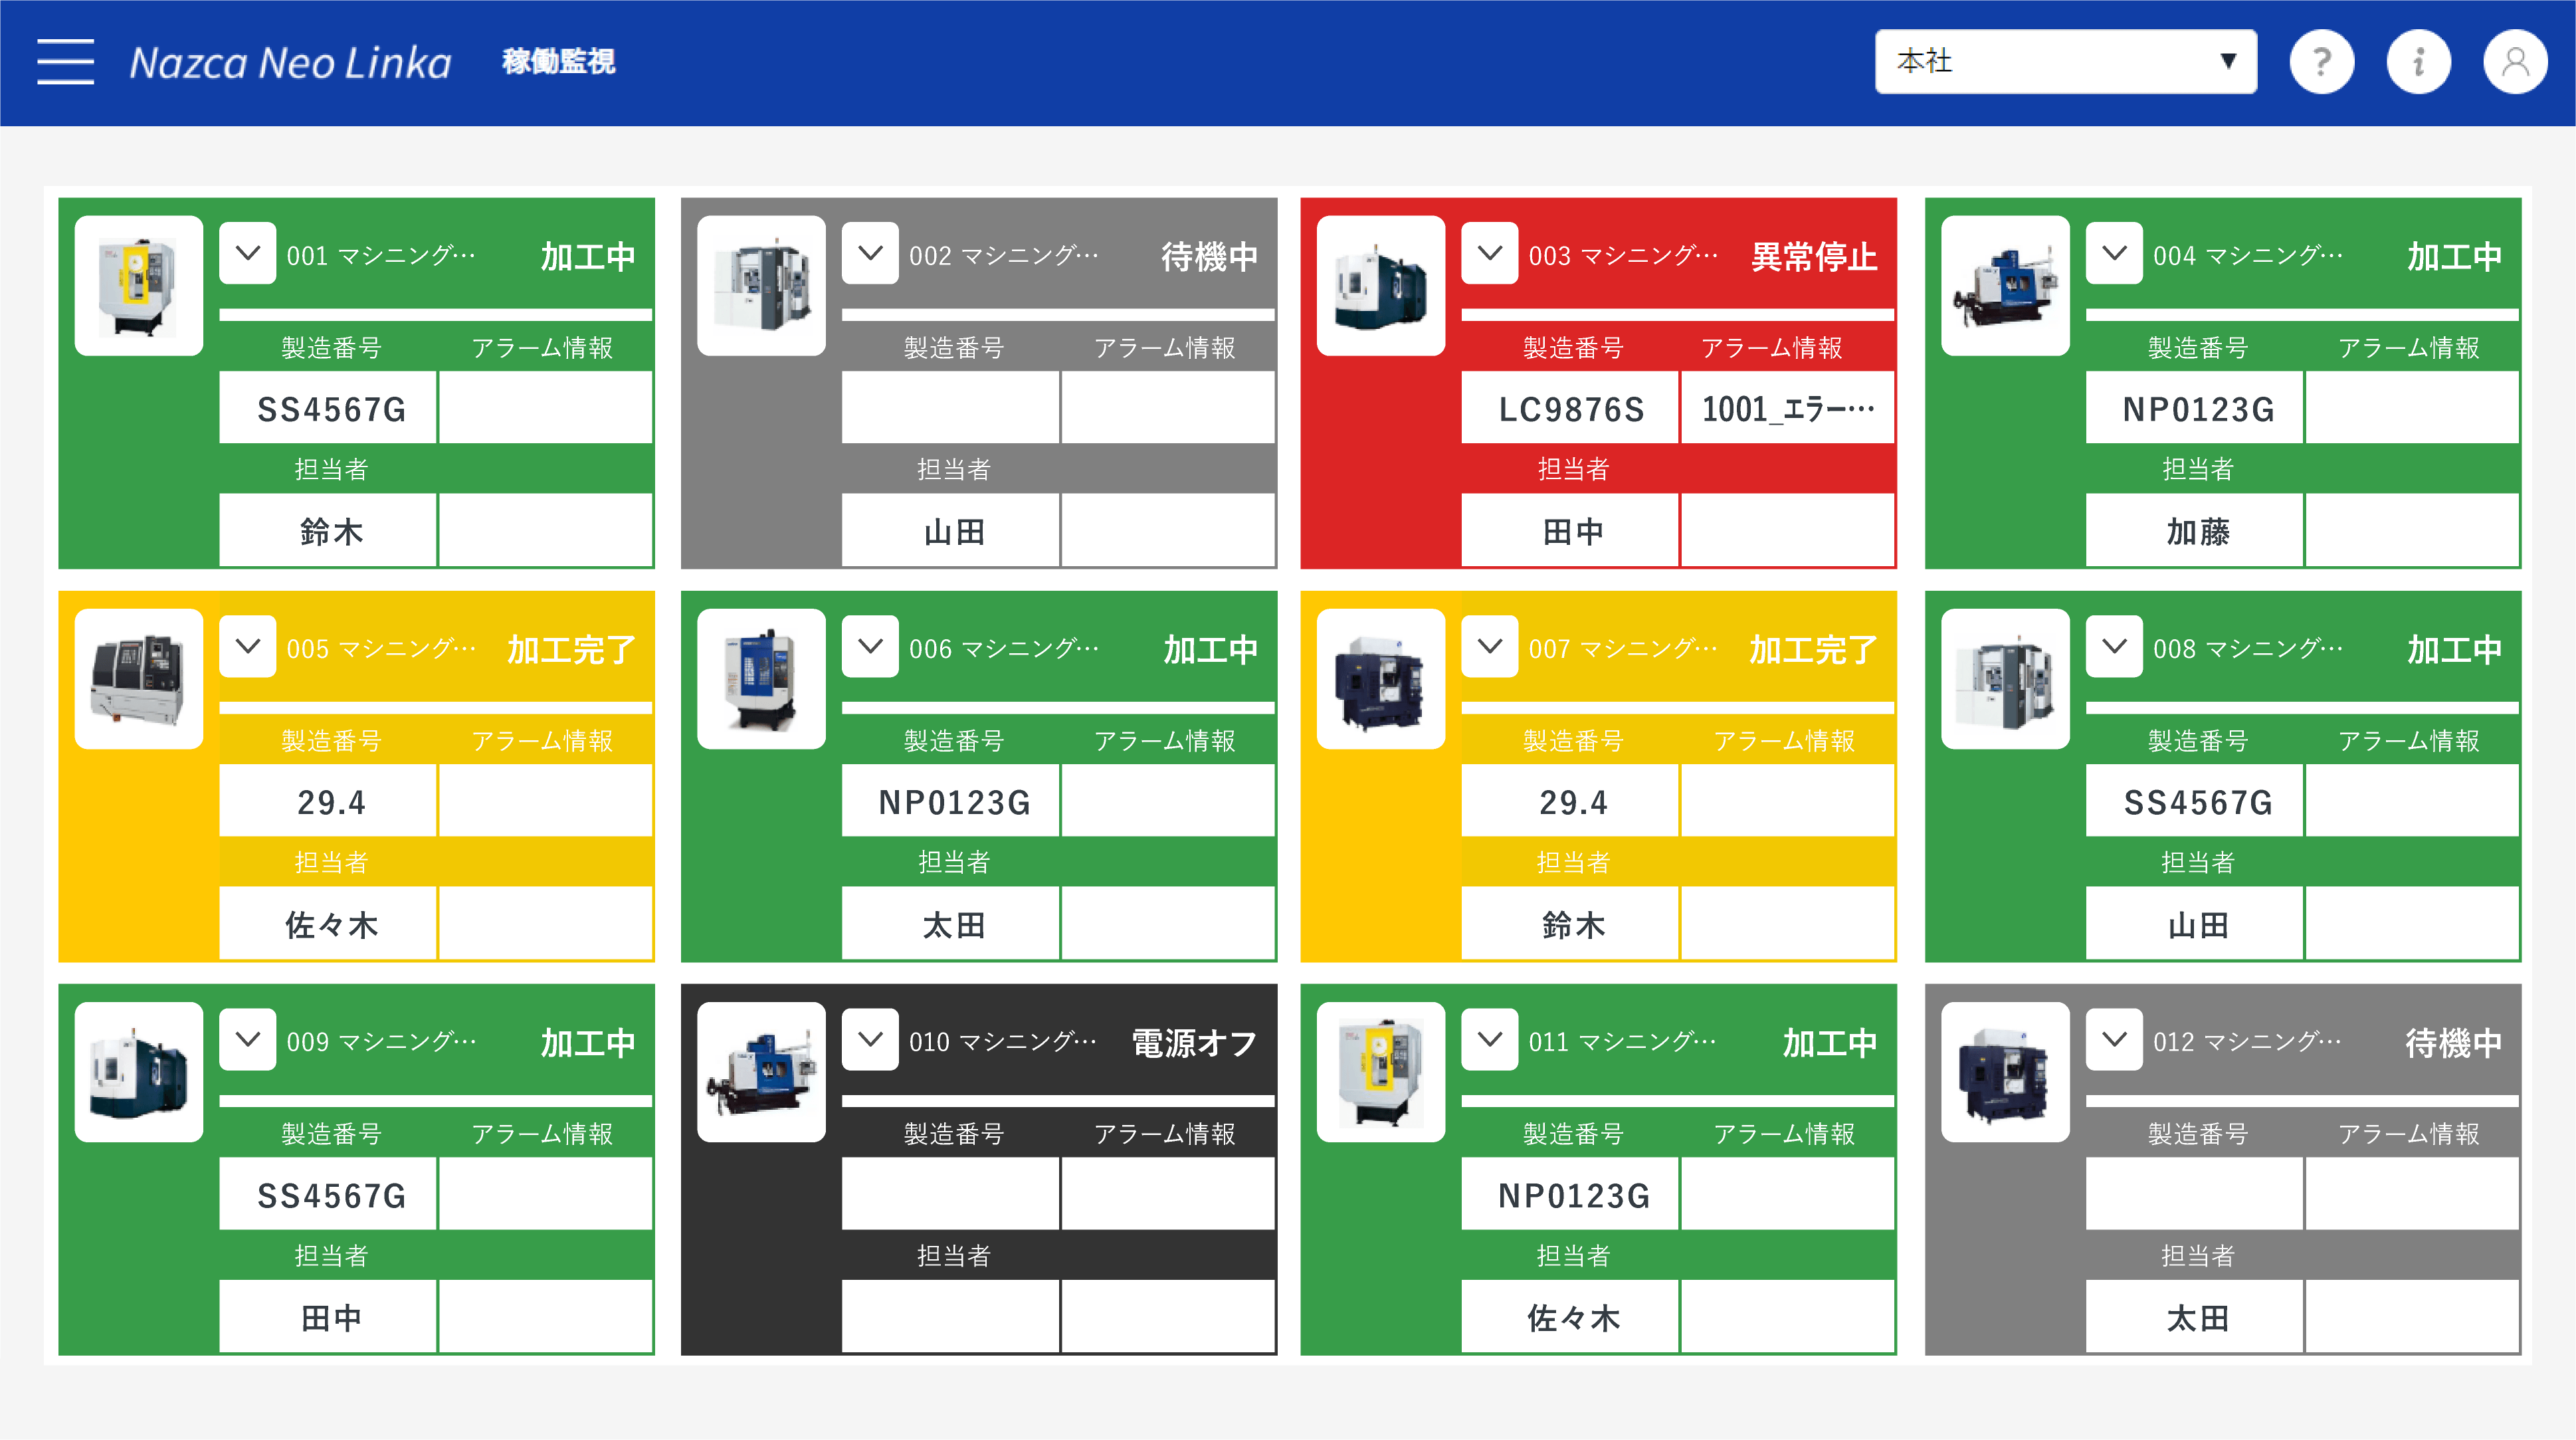
Task: Click machine 005 lathe thumbnail
Action: 139,679
